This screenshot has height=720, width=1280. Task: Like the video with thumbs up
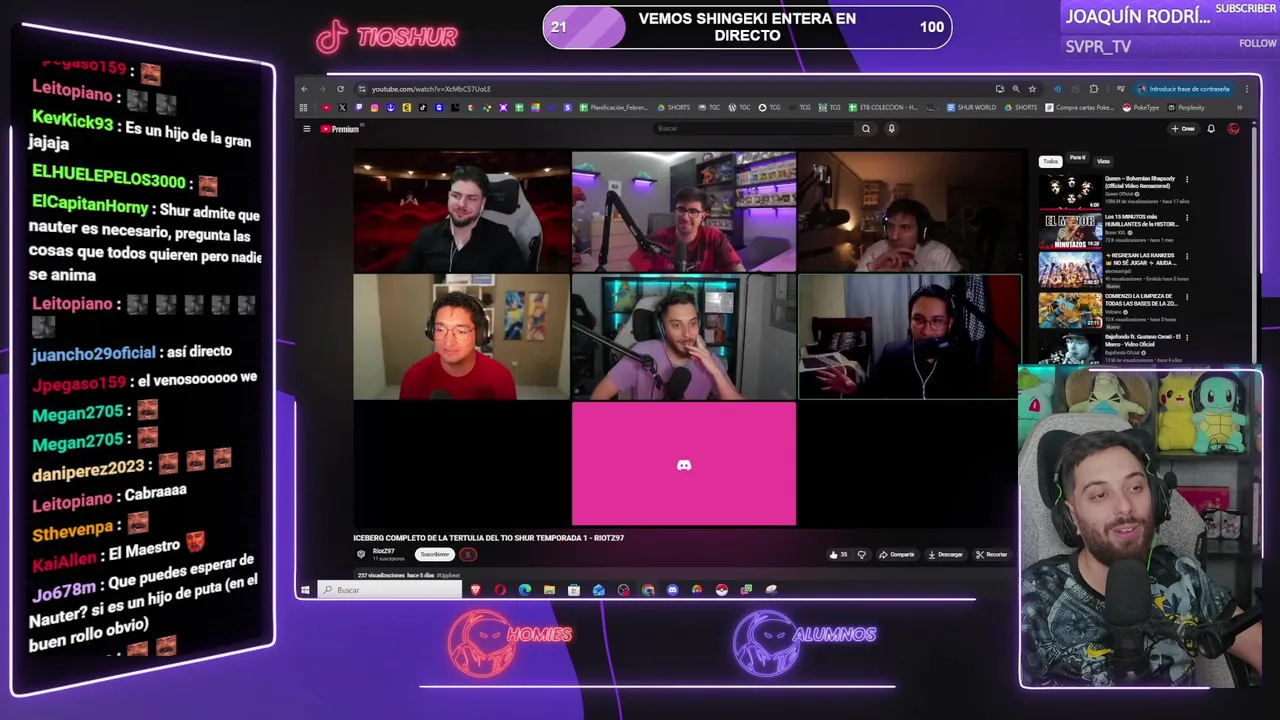tap(838, 555)
